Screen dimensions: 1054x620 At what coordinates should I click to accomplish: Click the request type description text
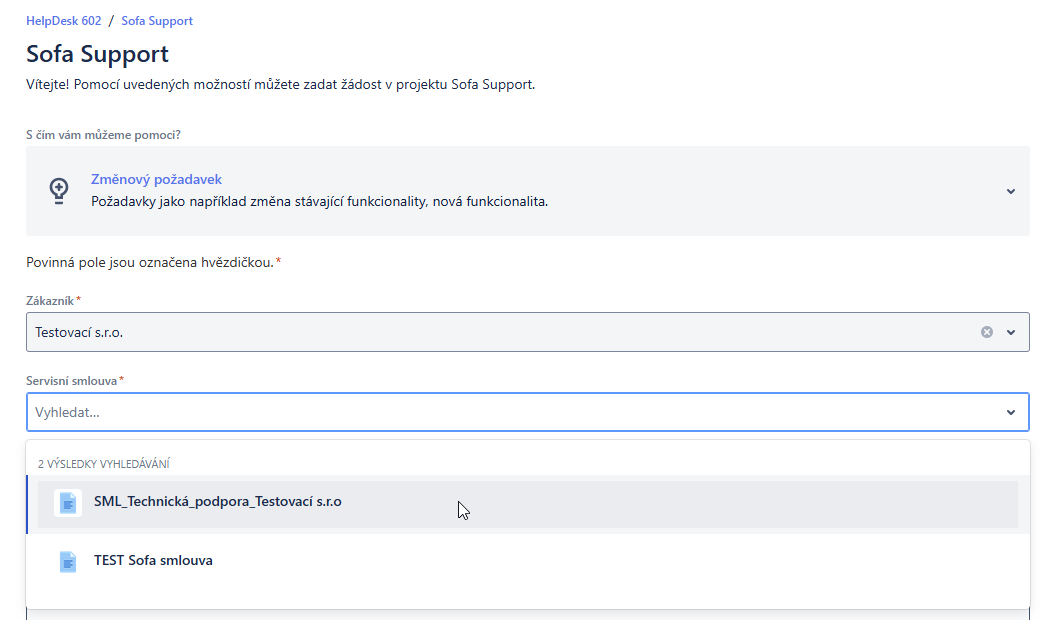319,201
